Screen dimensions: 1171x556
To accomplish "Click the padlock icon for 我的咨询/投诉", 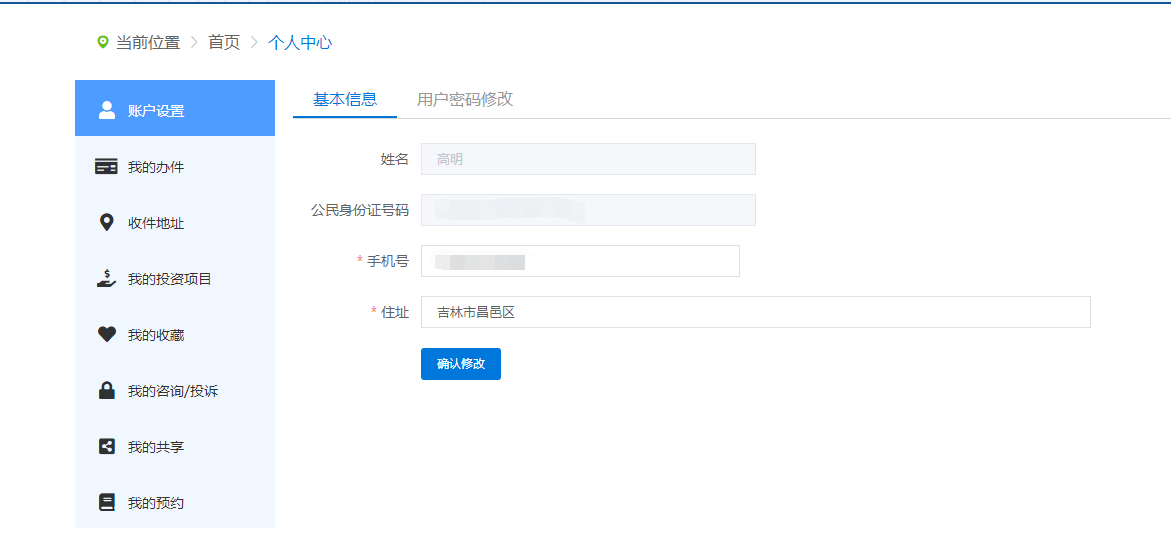I will [107, 390].
